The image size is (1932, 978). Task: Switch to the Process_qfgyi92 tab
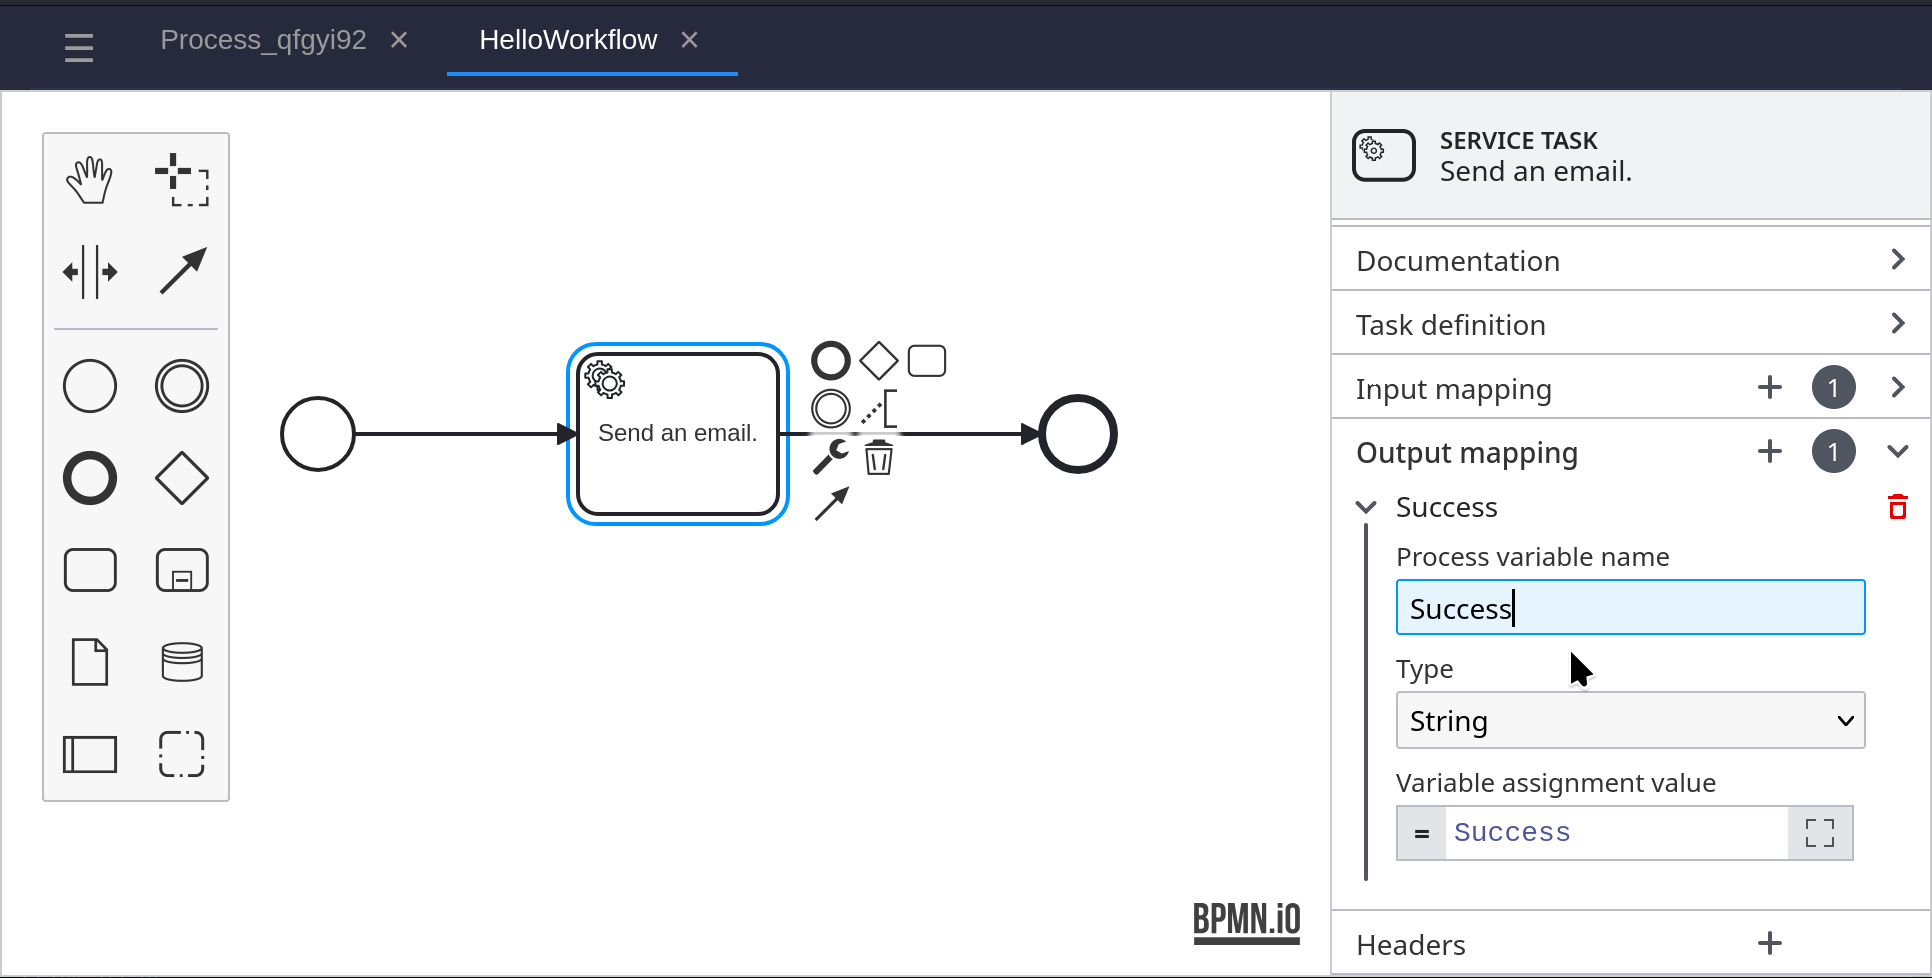[x=263, y=40]
